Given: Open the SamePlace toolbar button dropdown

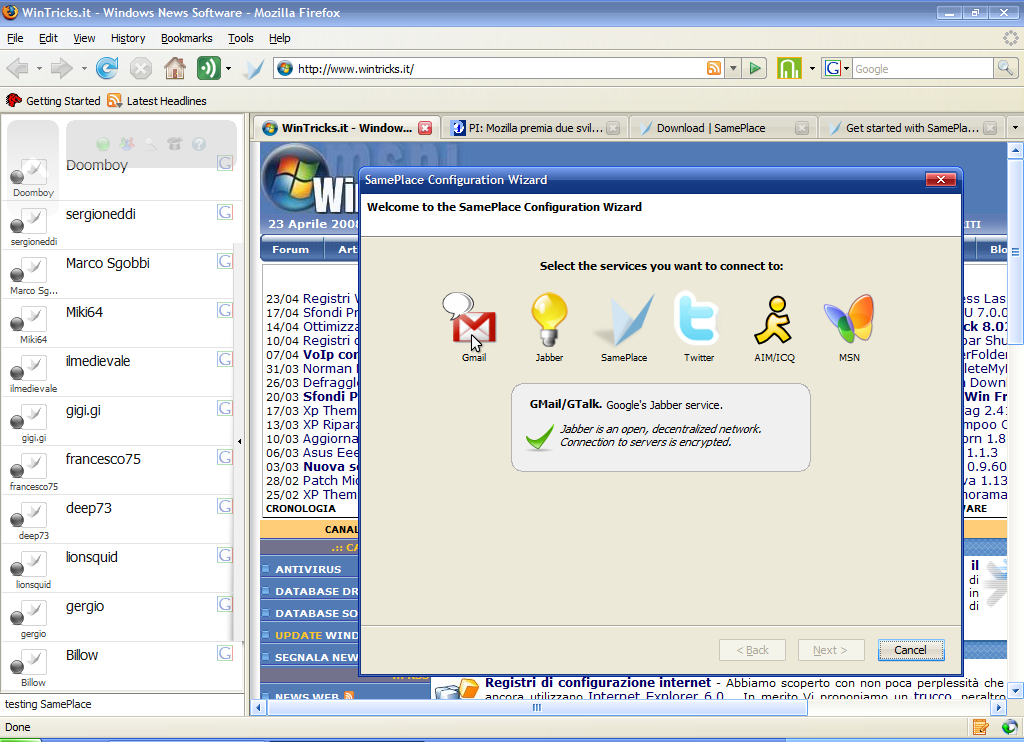Looking at the screenshot, I should (228, 69).
